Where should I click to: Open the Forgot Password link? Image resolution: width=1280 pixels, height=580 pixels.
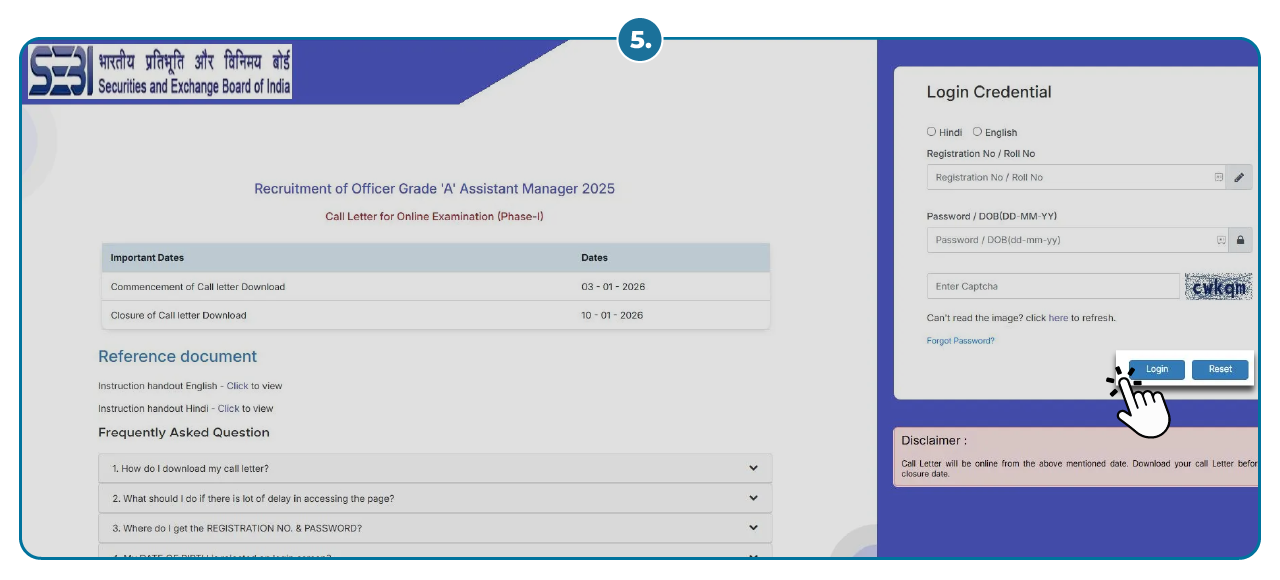[x=960, y=340]
